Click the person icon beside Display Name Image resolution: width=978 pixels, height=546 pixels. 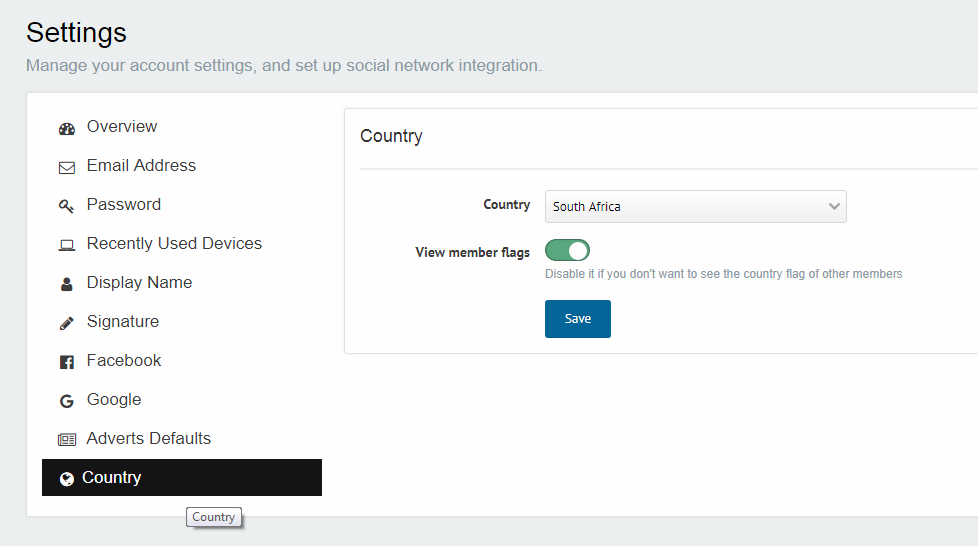click(66, 284)
